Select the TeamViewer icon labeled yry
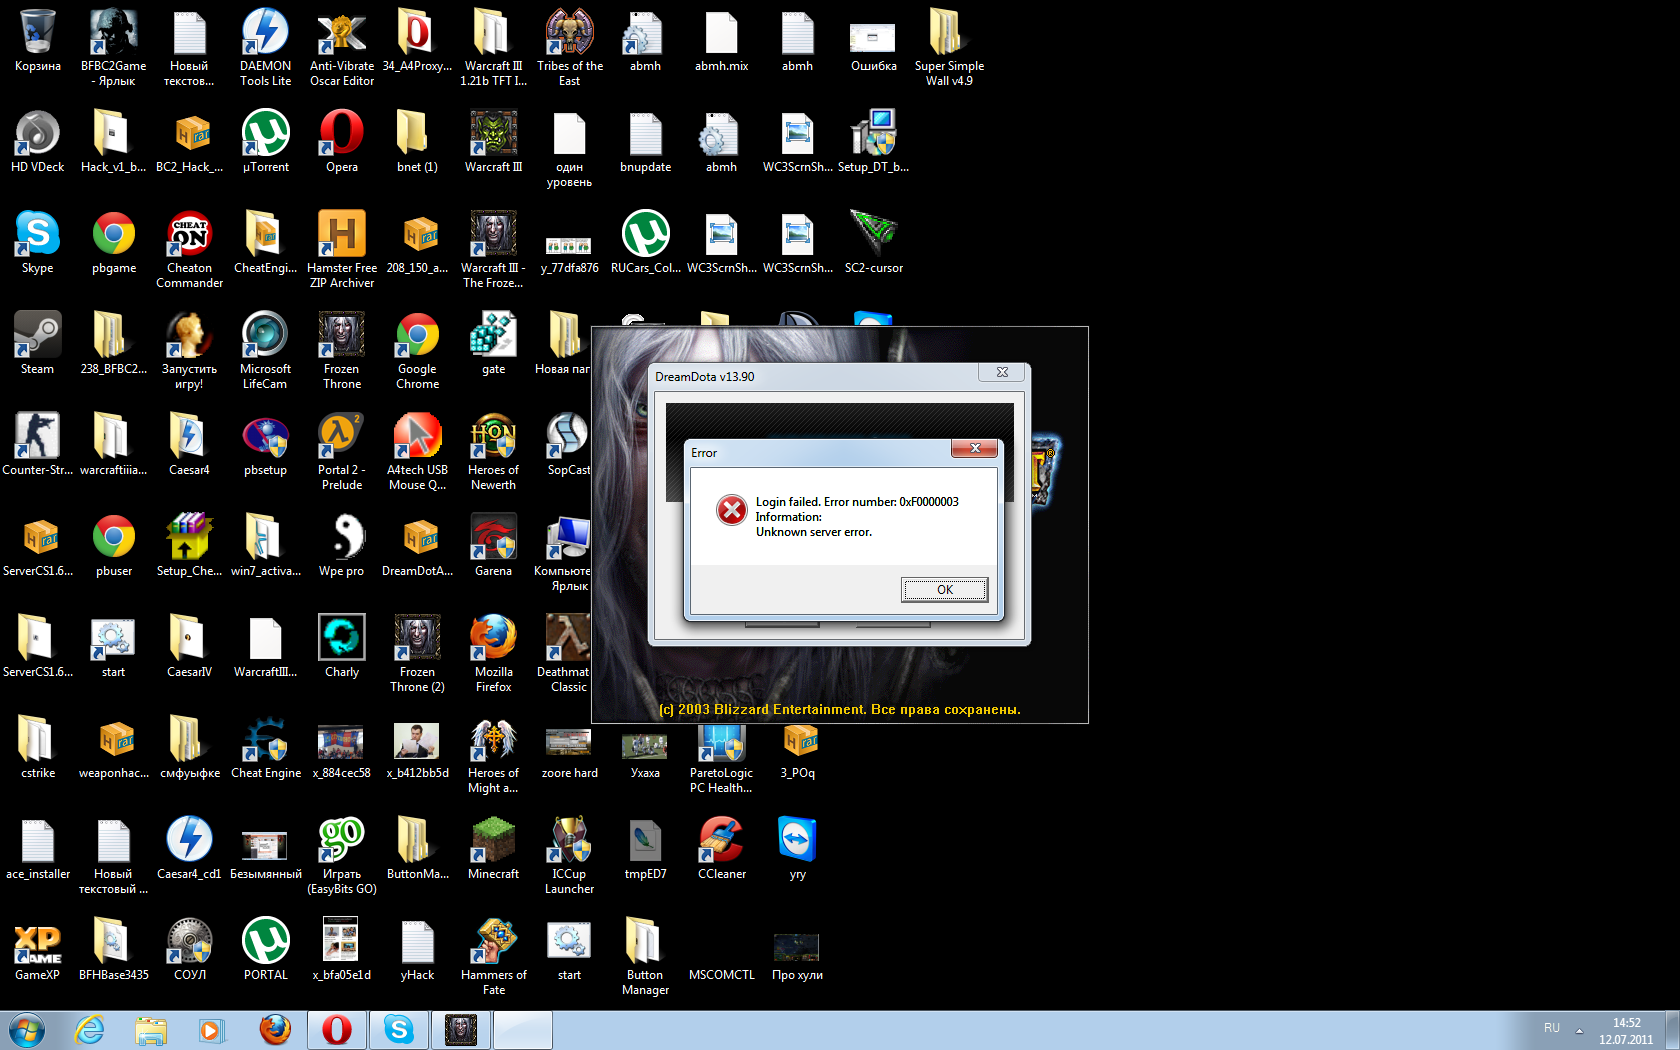This screenshot has width=1680, height=1050. (797, 849)
